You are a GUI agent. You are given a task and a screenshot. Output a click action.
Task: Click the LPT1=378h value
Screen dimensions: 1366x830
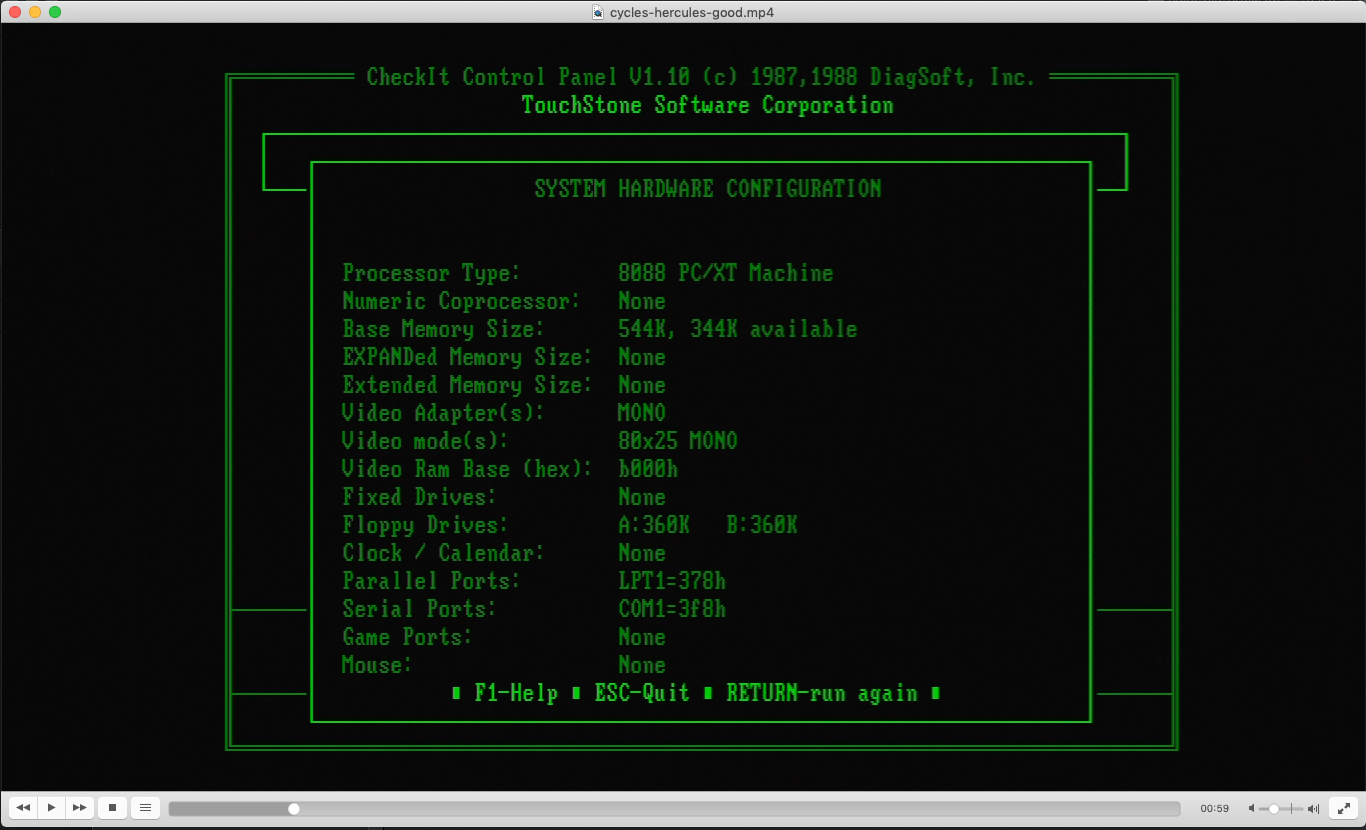pyautogui.click(x=672, y=581)
